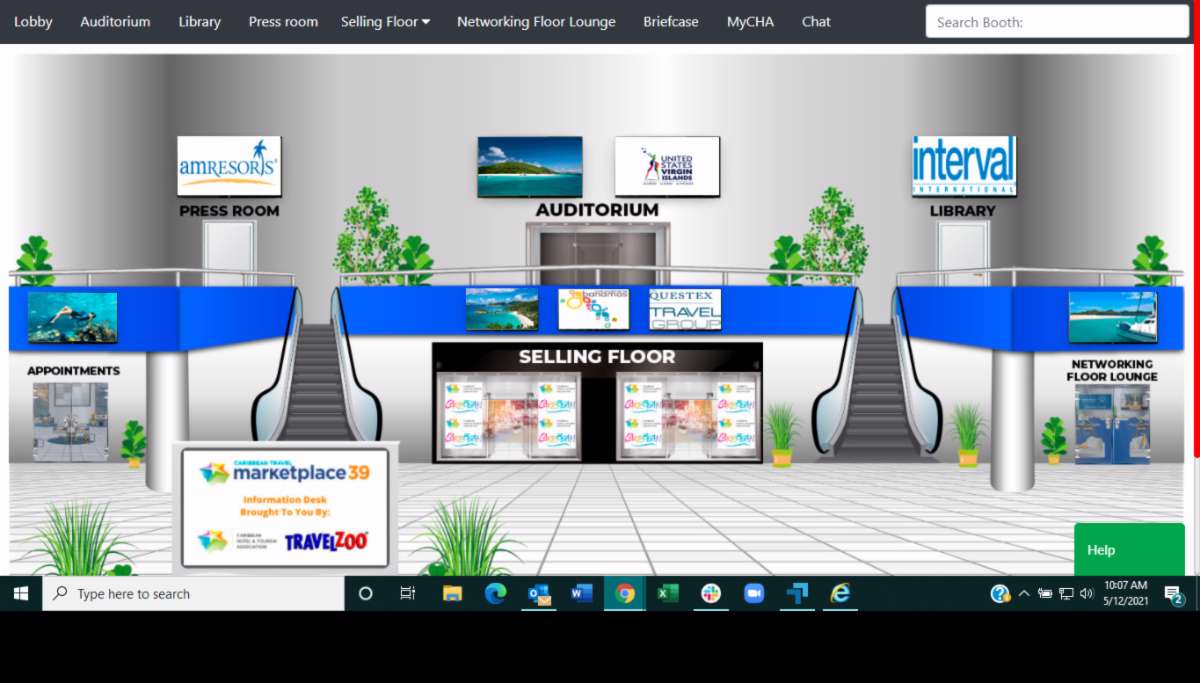This screenshot has height=683, width=1200.
Task: Open Chat from the top navigation
Action: click(816, 22)
